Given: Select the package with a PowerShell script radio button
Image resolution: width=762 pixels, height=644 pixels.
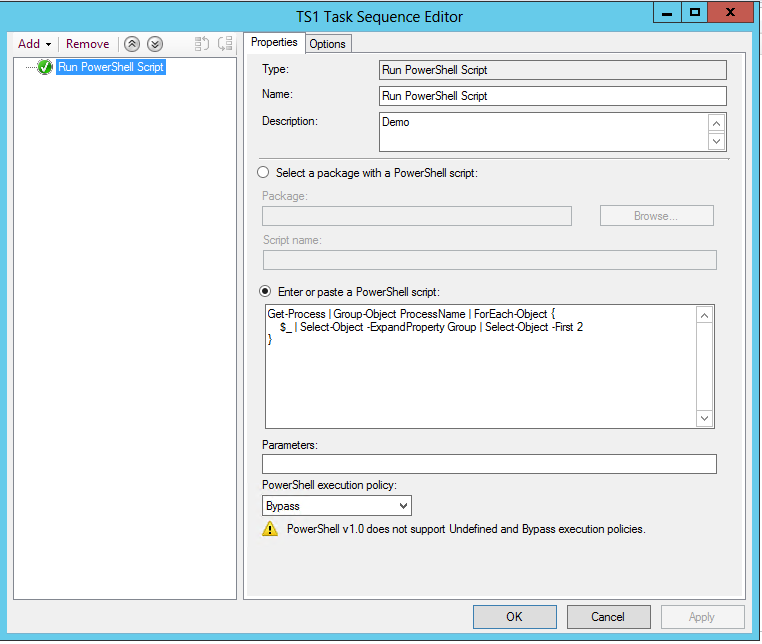Looking at the screenshot, I should coord(263,173).
